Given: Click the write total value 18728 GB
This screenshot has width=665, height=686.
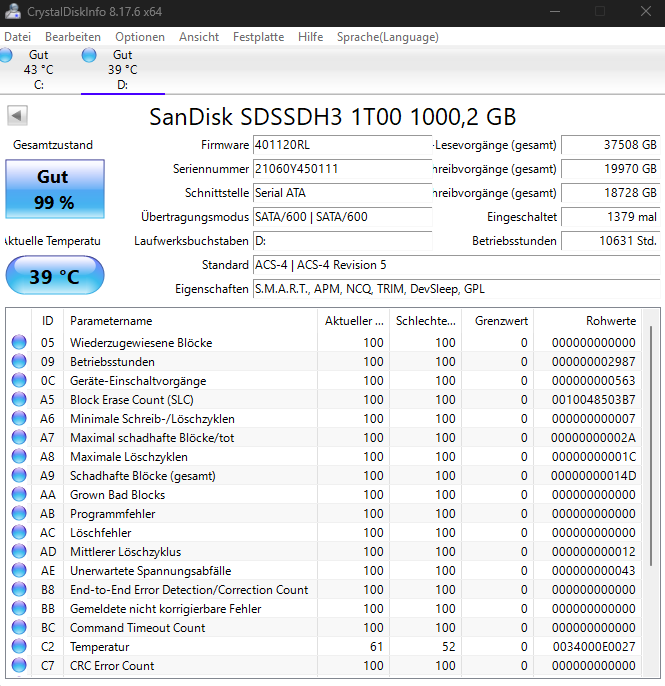Looking at the screenshot, I should coord(610,193).
